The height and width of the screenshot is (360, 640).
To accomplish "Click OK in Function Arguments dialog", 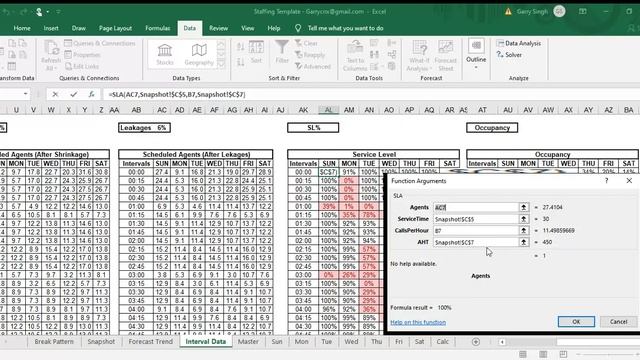I will point(576,322).
